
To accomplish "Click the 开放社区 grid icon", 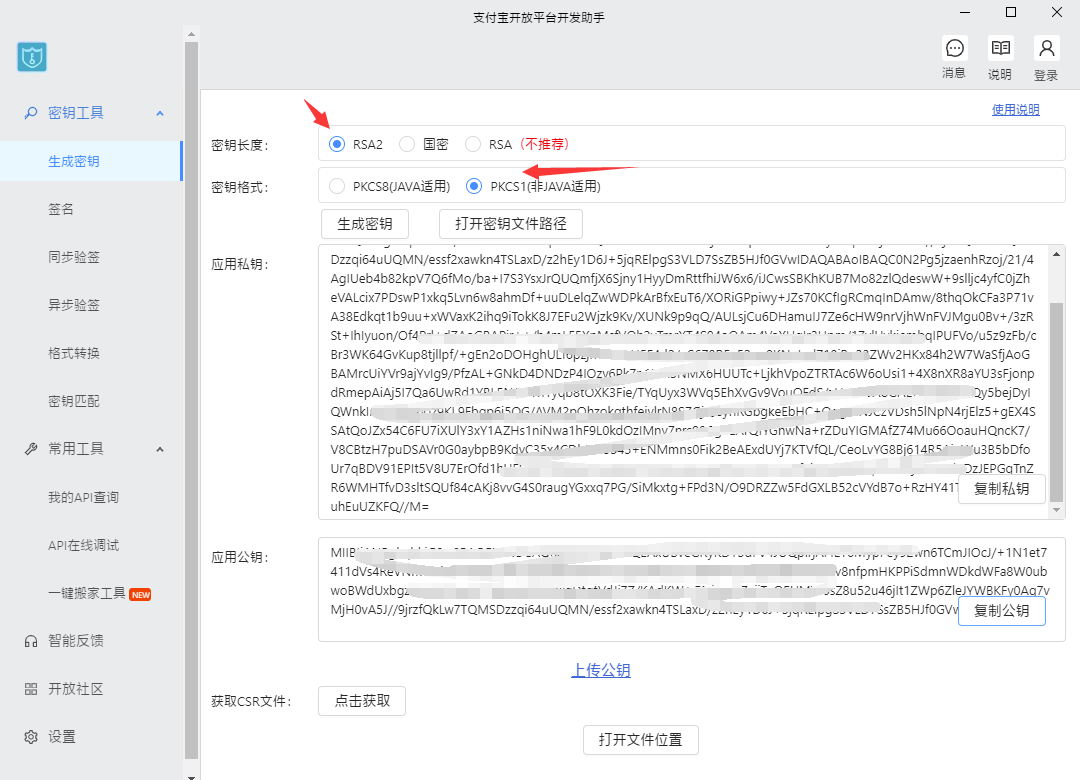I will [x=31, y=689].
